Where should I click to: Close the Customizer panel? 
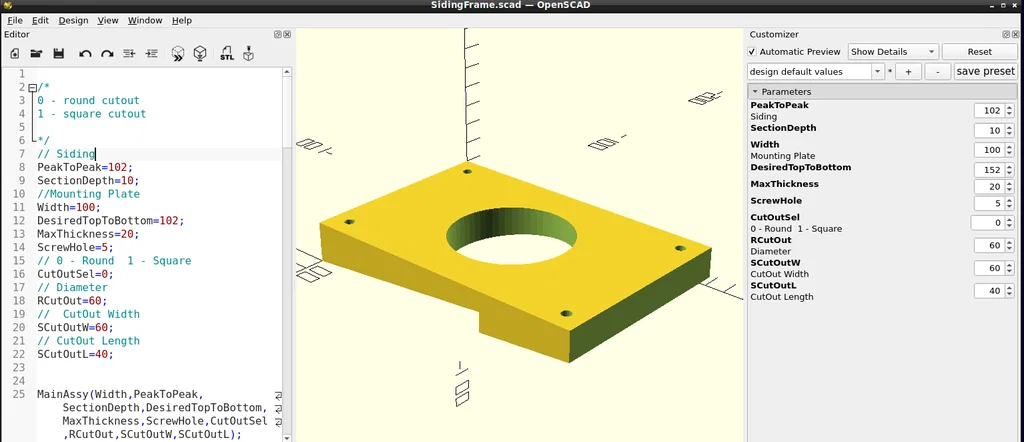click(1015, 35)
